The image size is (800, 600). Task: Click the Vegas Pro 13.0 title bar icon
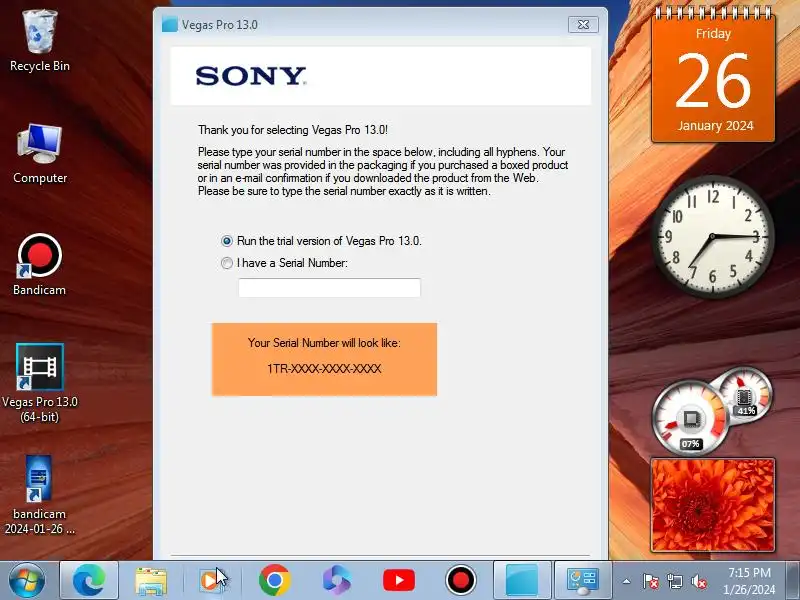point(169,24)
